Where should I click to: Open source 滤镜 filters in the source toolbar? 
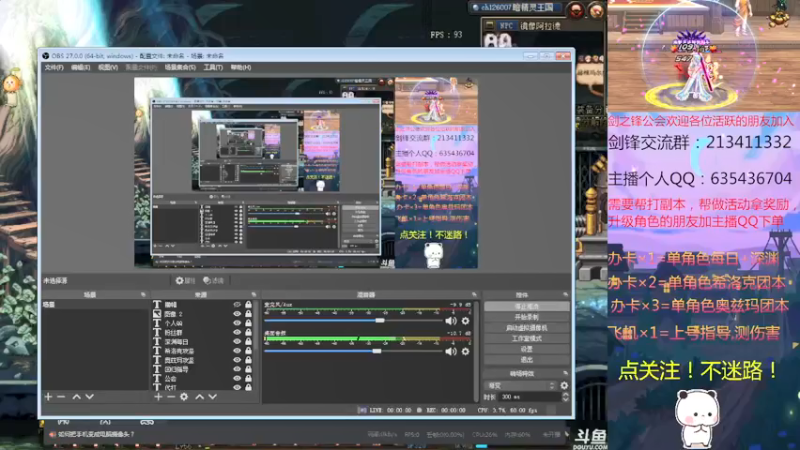point(214,281)
